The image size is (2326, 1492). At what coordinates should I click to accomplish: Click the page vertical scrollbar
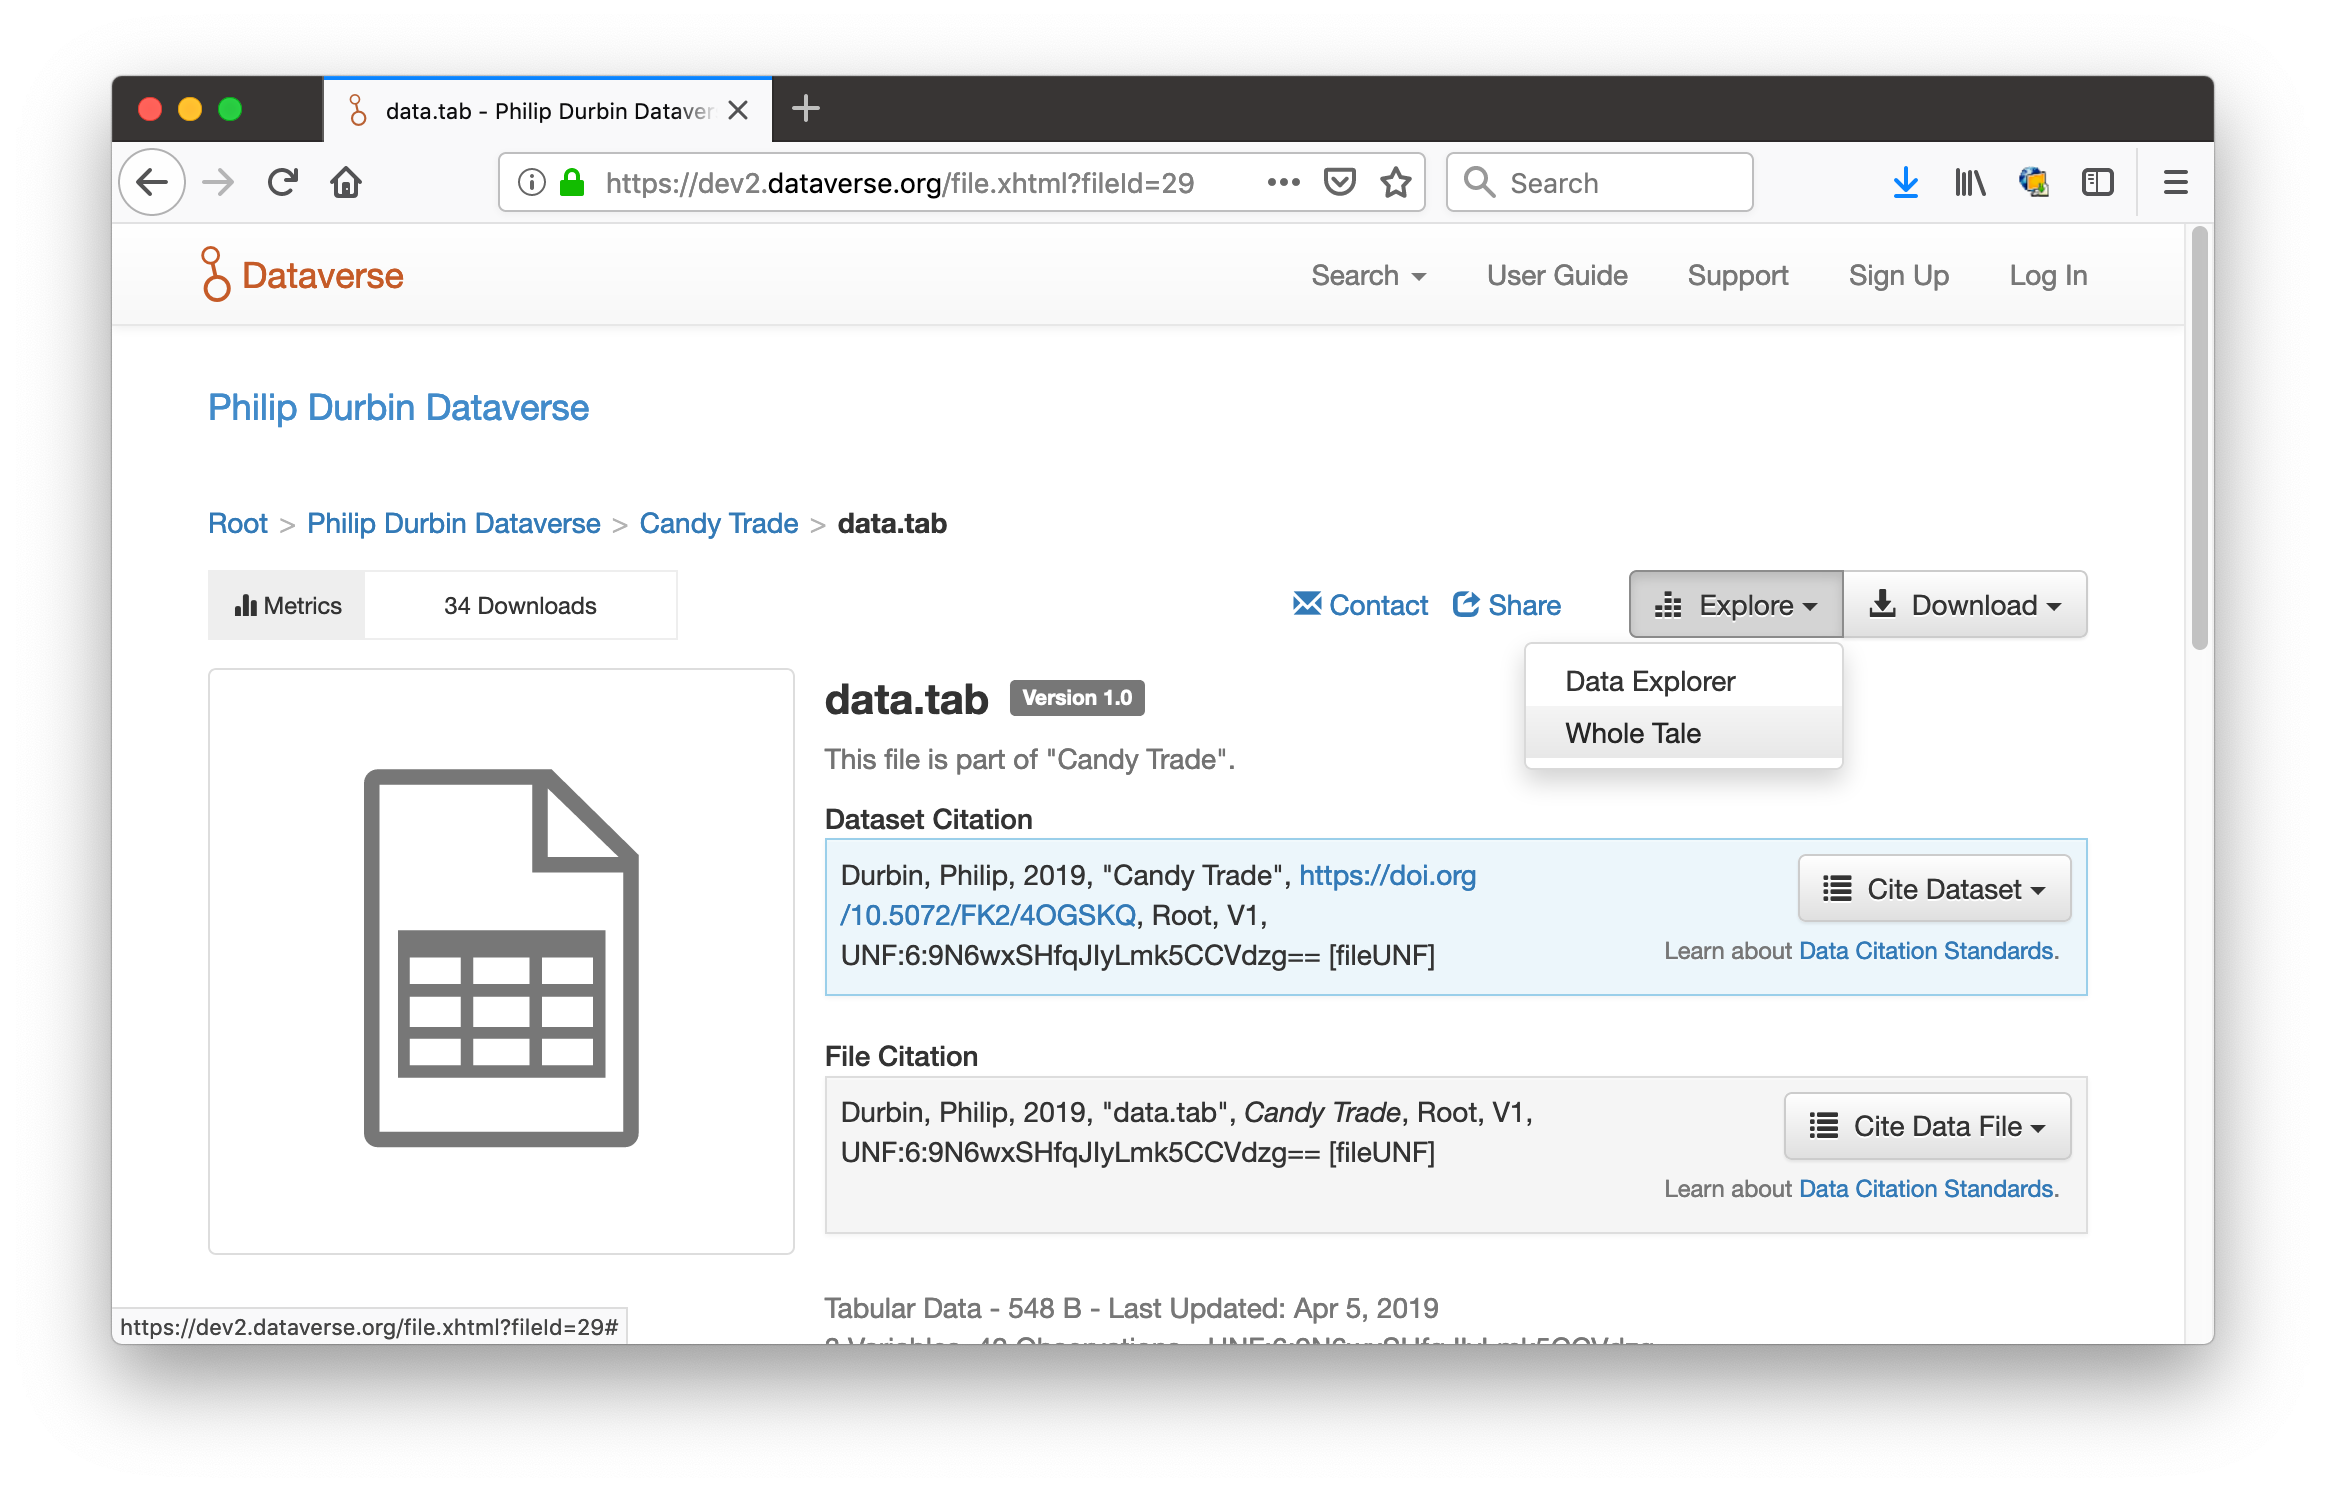[x=2199, y=440]
